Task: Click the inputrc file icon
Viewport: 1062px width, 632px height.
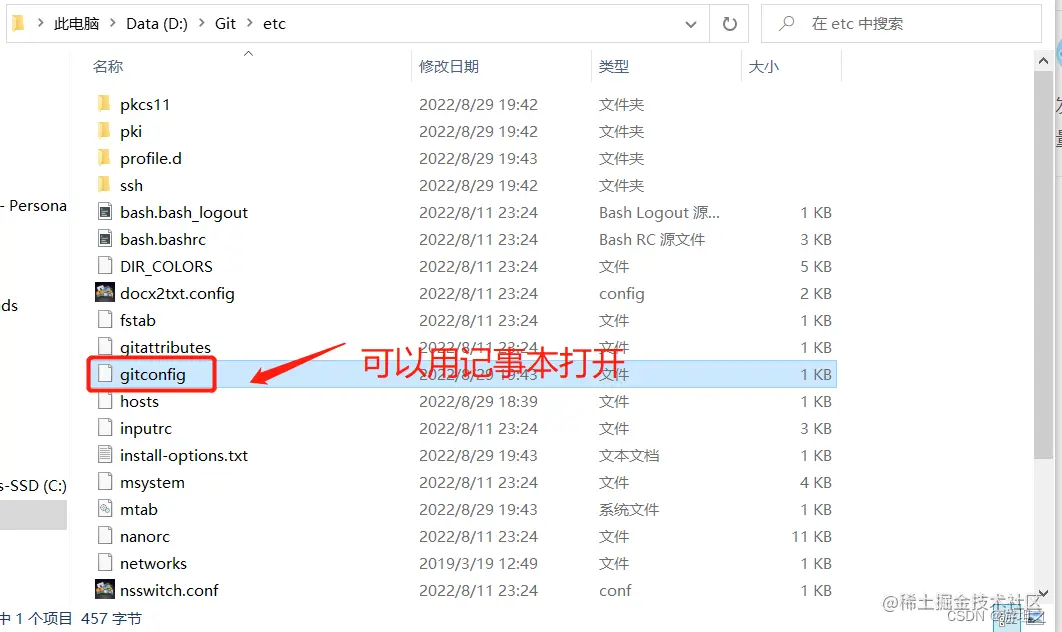Action: pyautogui.click(x=104, y=427)
